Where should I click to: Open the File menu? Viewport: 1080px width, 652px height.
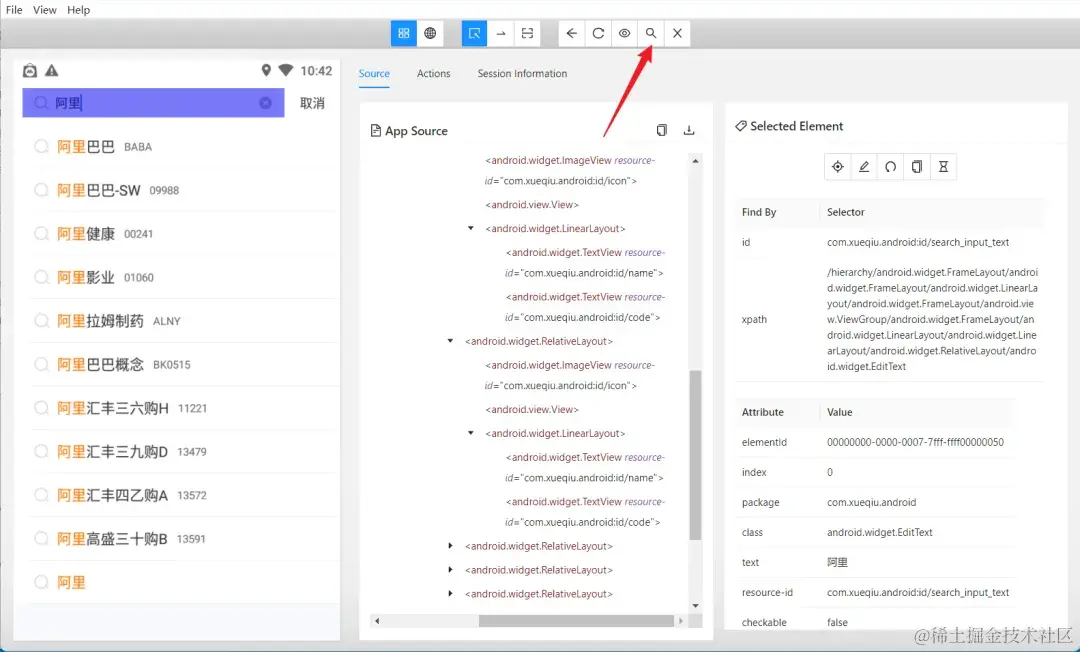point(14,10)
